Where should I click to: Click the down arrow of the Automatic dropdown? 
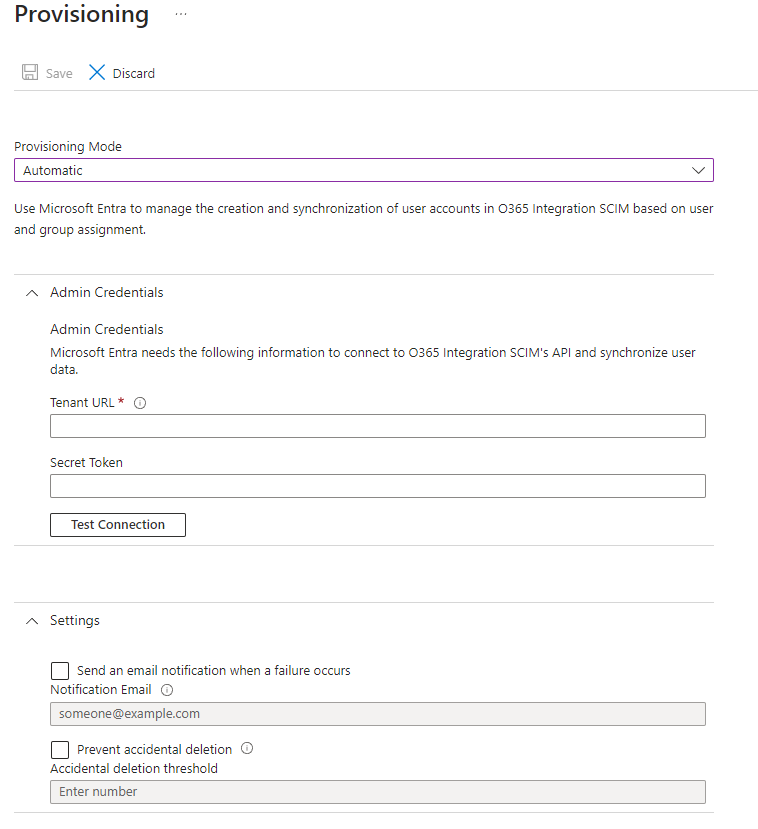pyautogui.click(x=699, y=170)
